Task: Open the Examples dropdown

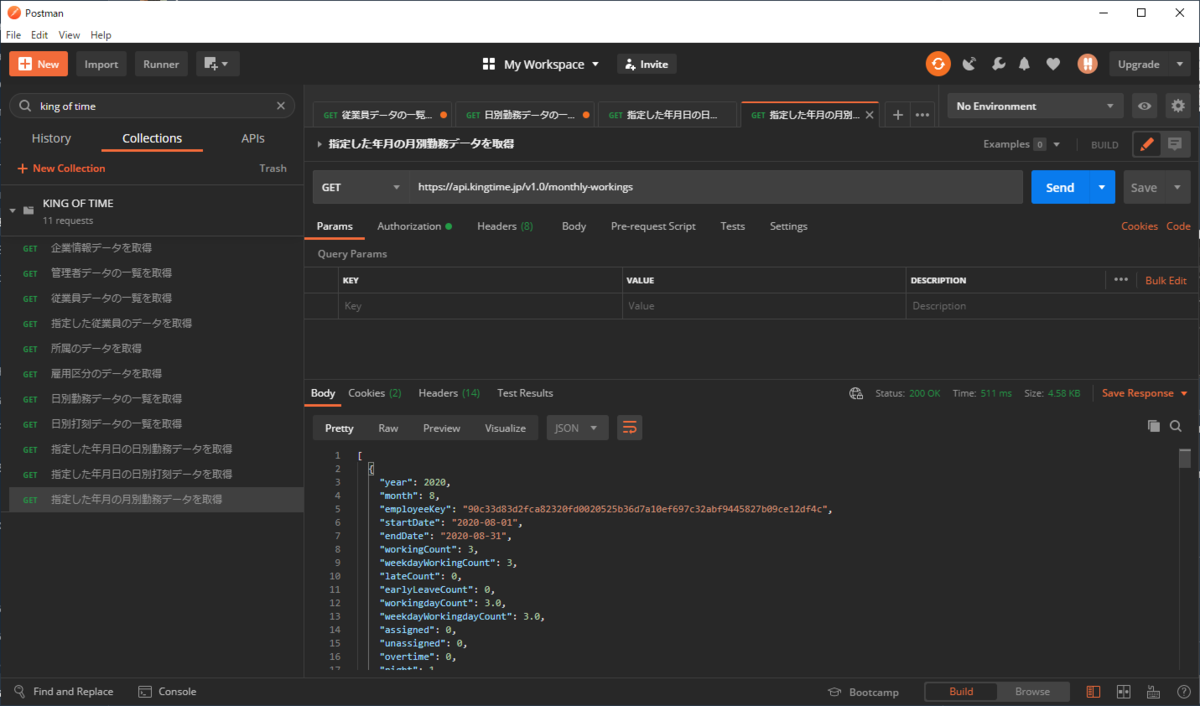Action: click(x=1021, y=144)
